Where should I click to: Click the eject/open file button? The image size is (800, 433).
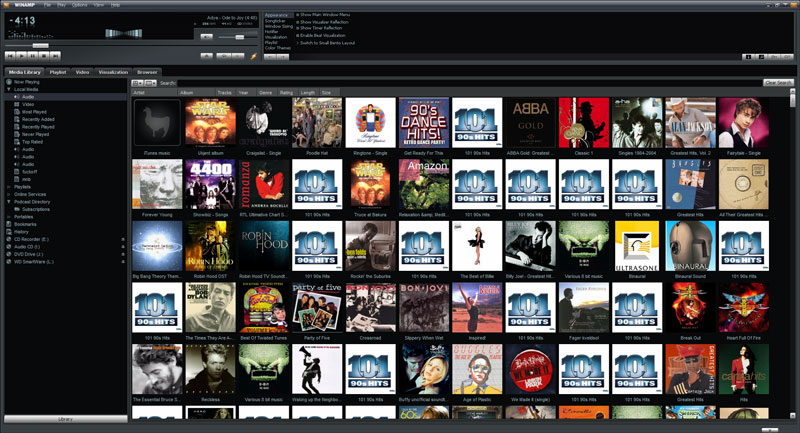(207, 56)
